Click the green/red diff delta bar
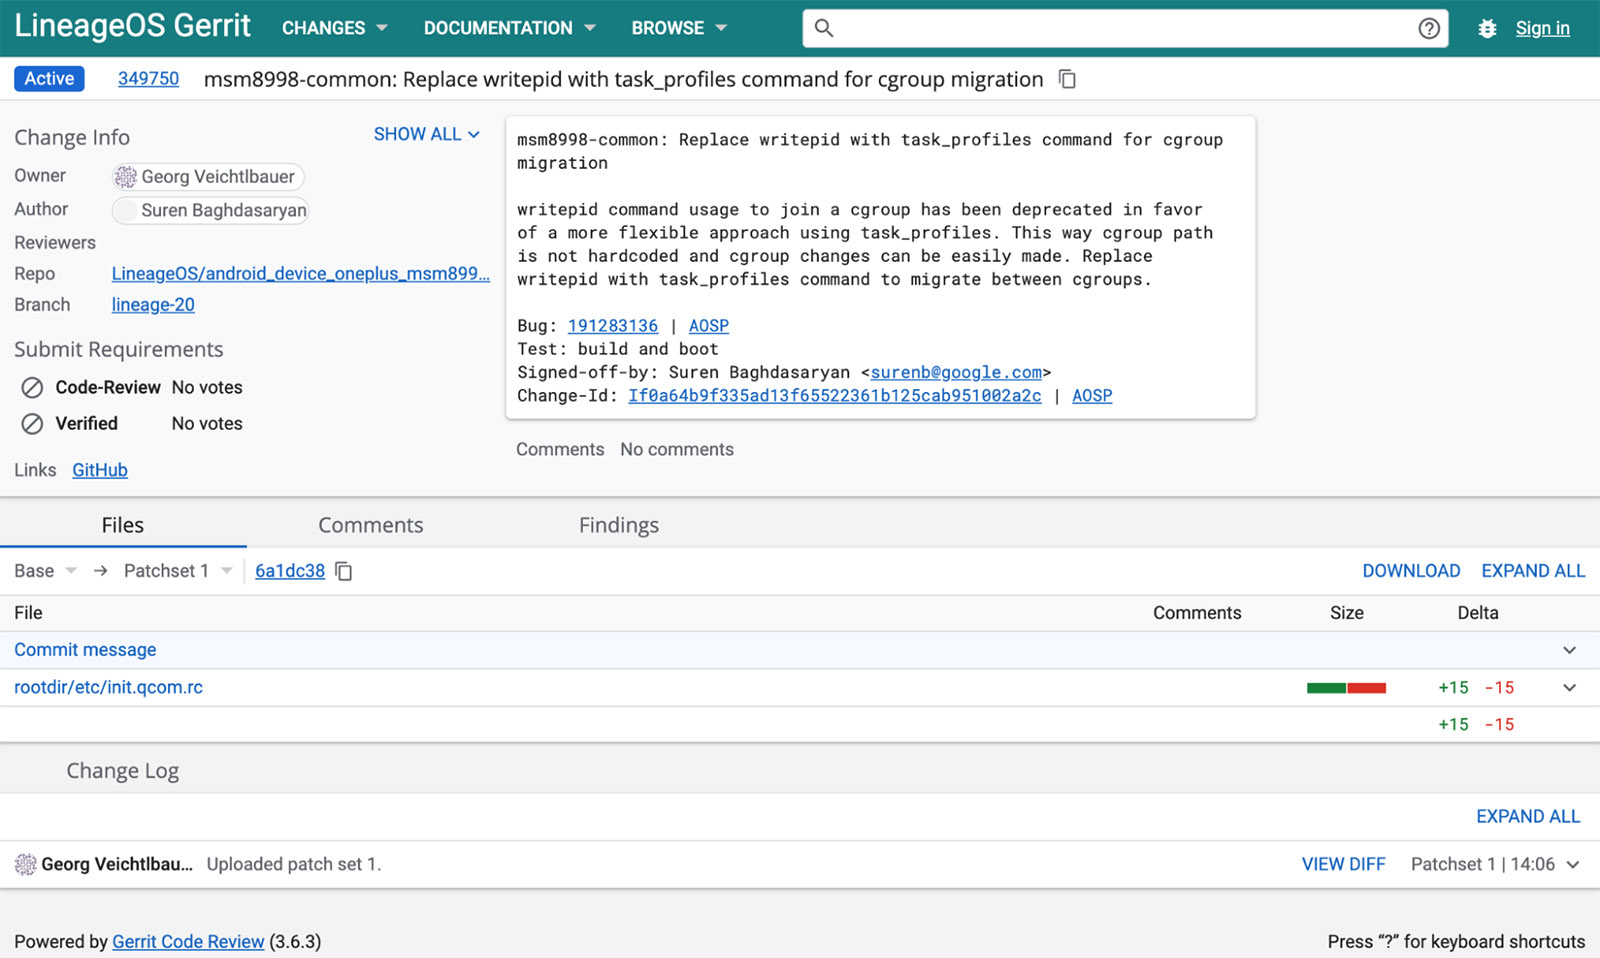 pyautogui.click(x=1346, y=687)
